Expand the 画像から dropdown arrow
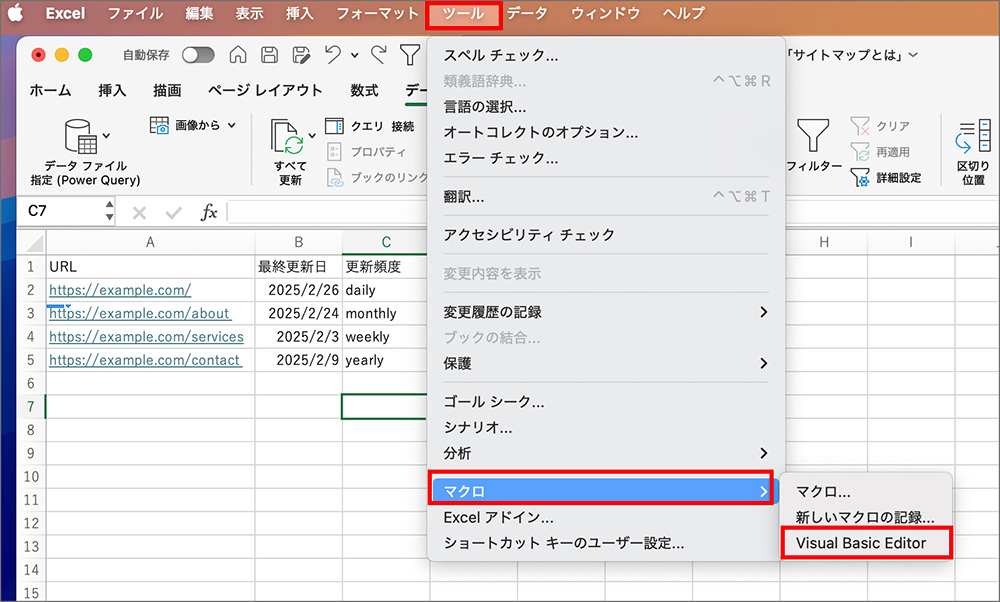The height and width of the screenshot is (602, 1000). coord(232,125)
